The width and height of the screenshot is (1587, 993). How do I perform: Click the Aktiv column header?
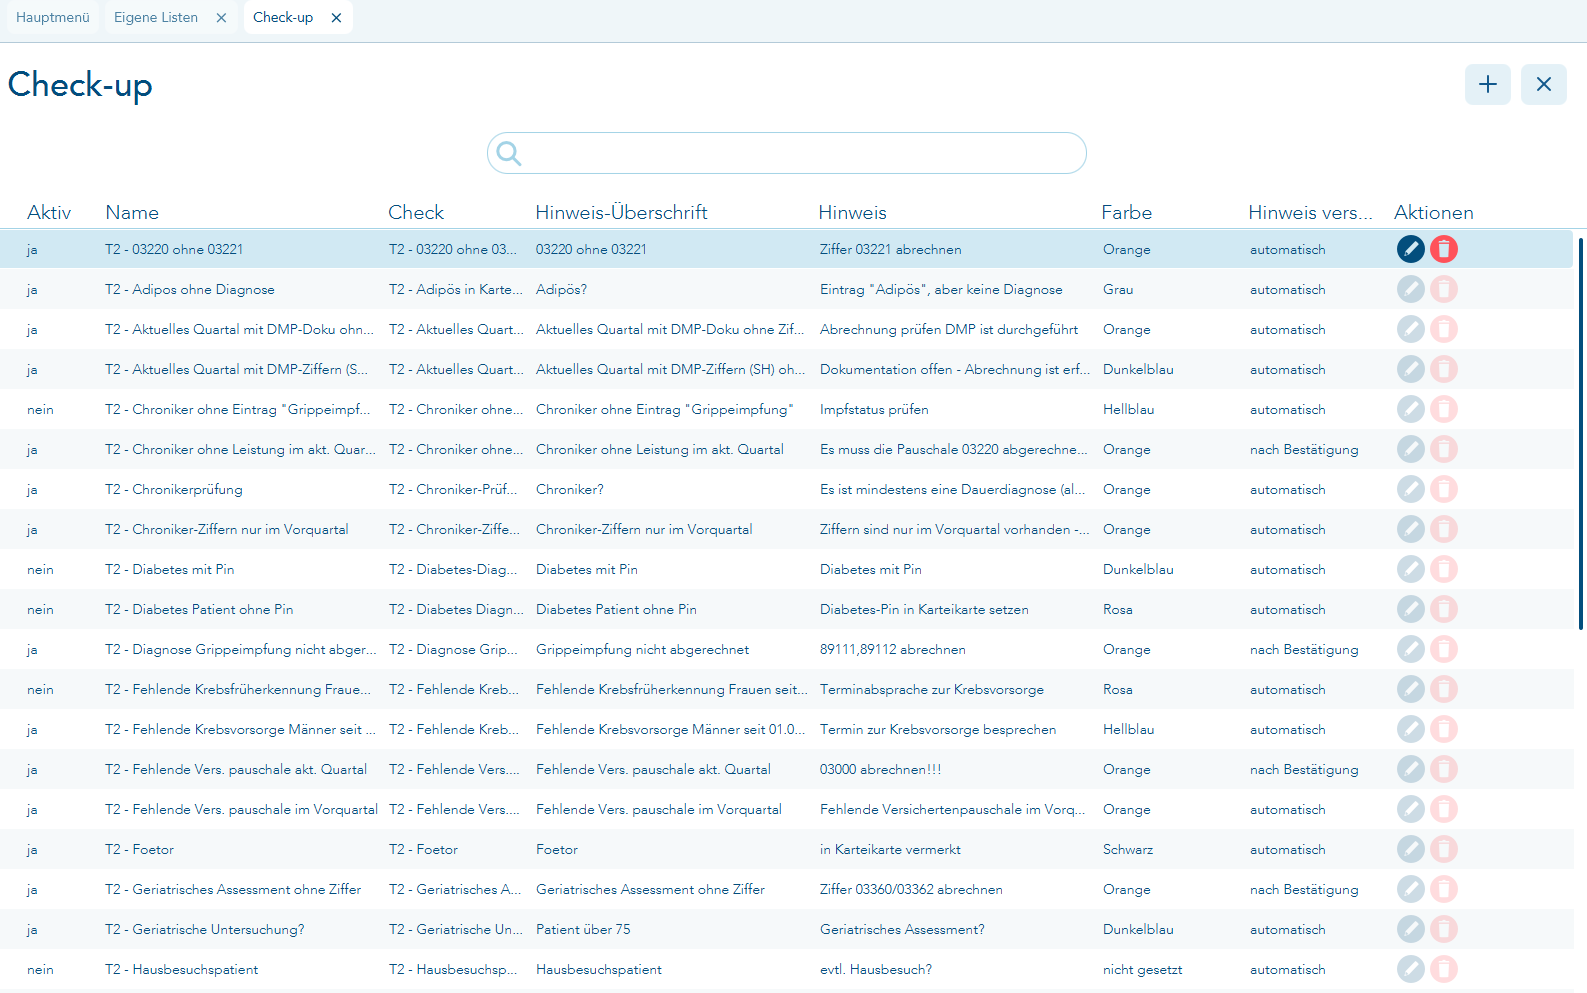pos(49,212)
